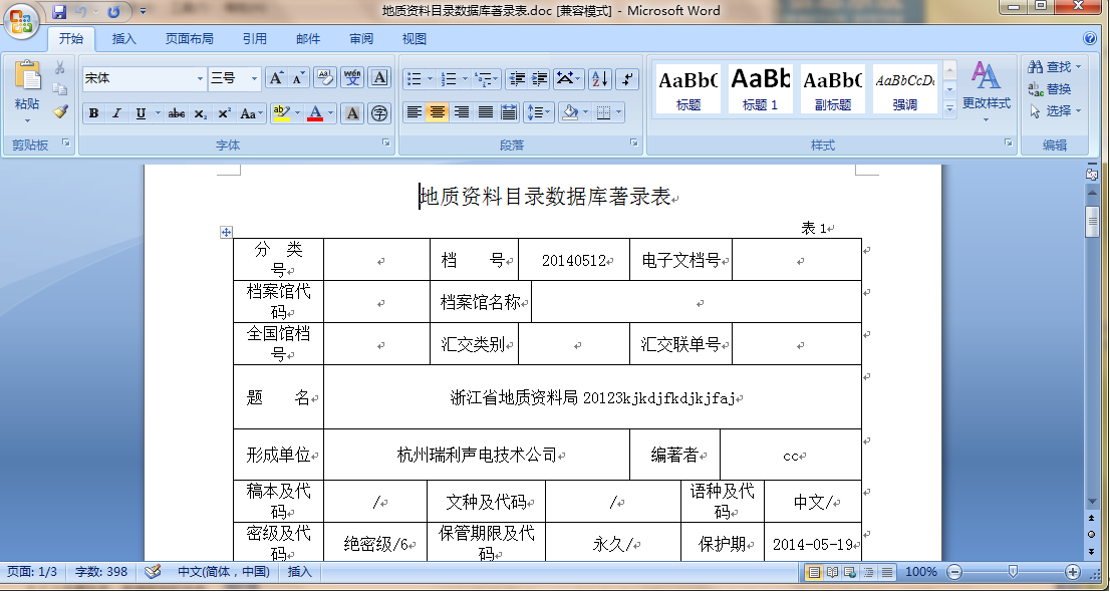The image size is (1110, 595).
Task: Click the zoom slider handle in status bar
Action: pyautogui.click(x=1013, y=572)
